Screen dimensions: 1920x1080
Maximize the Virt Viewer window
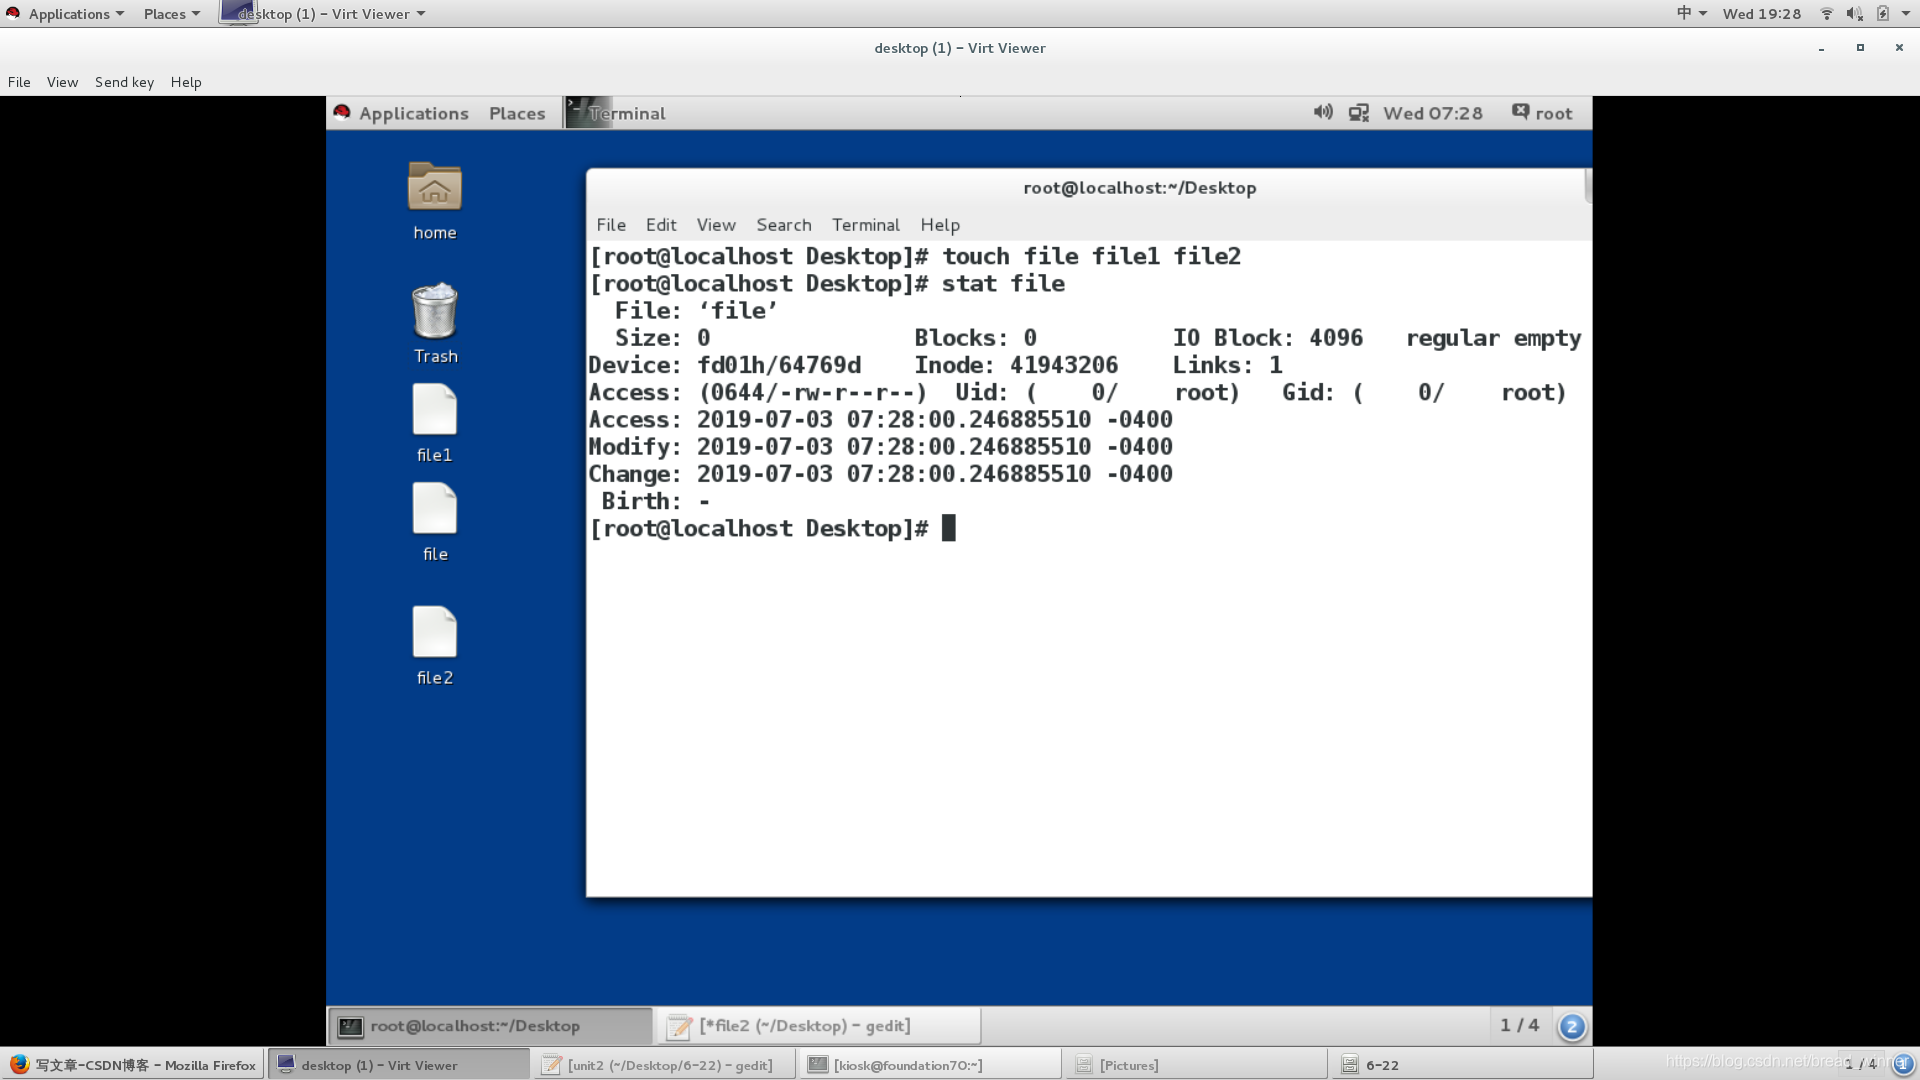1860,48
